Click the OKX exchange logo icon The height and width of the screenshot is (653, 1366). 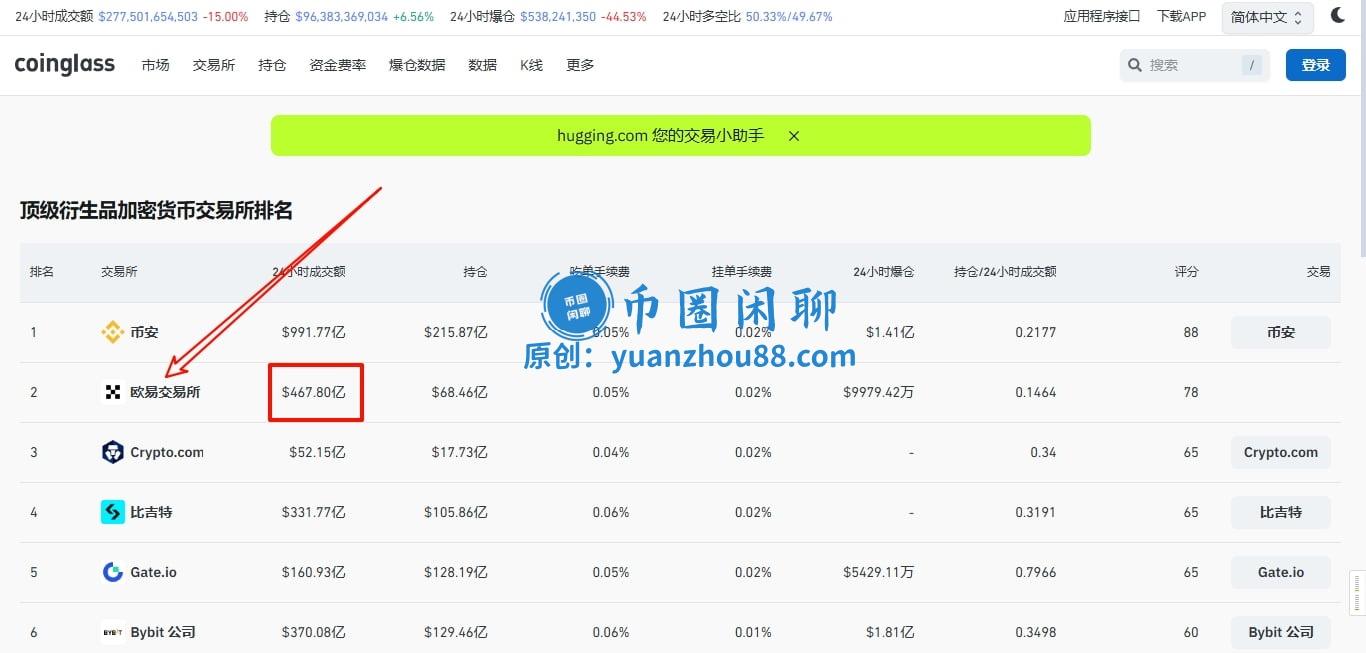pos(113,392)
